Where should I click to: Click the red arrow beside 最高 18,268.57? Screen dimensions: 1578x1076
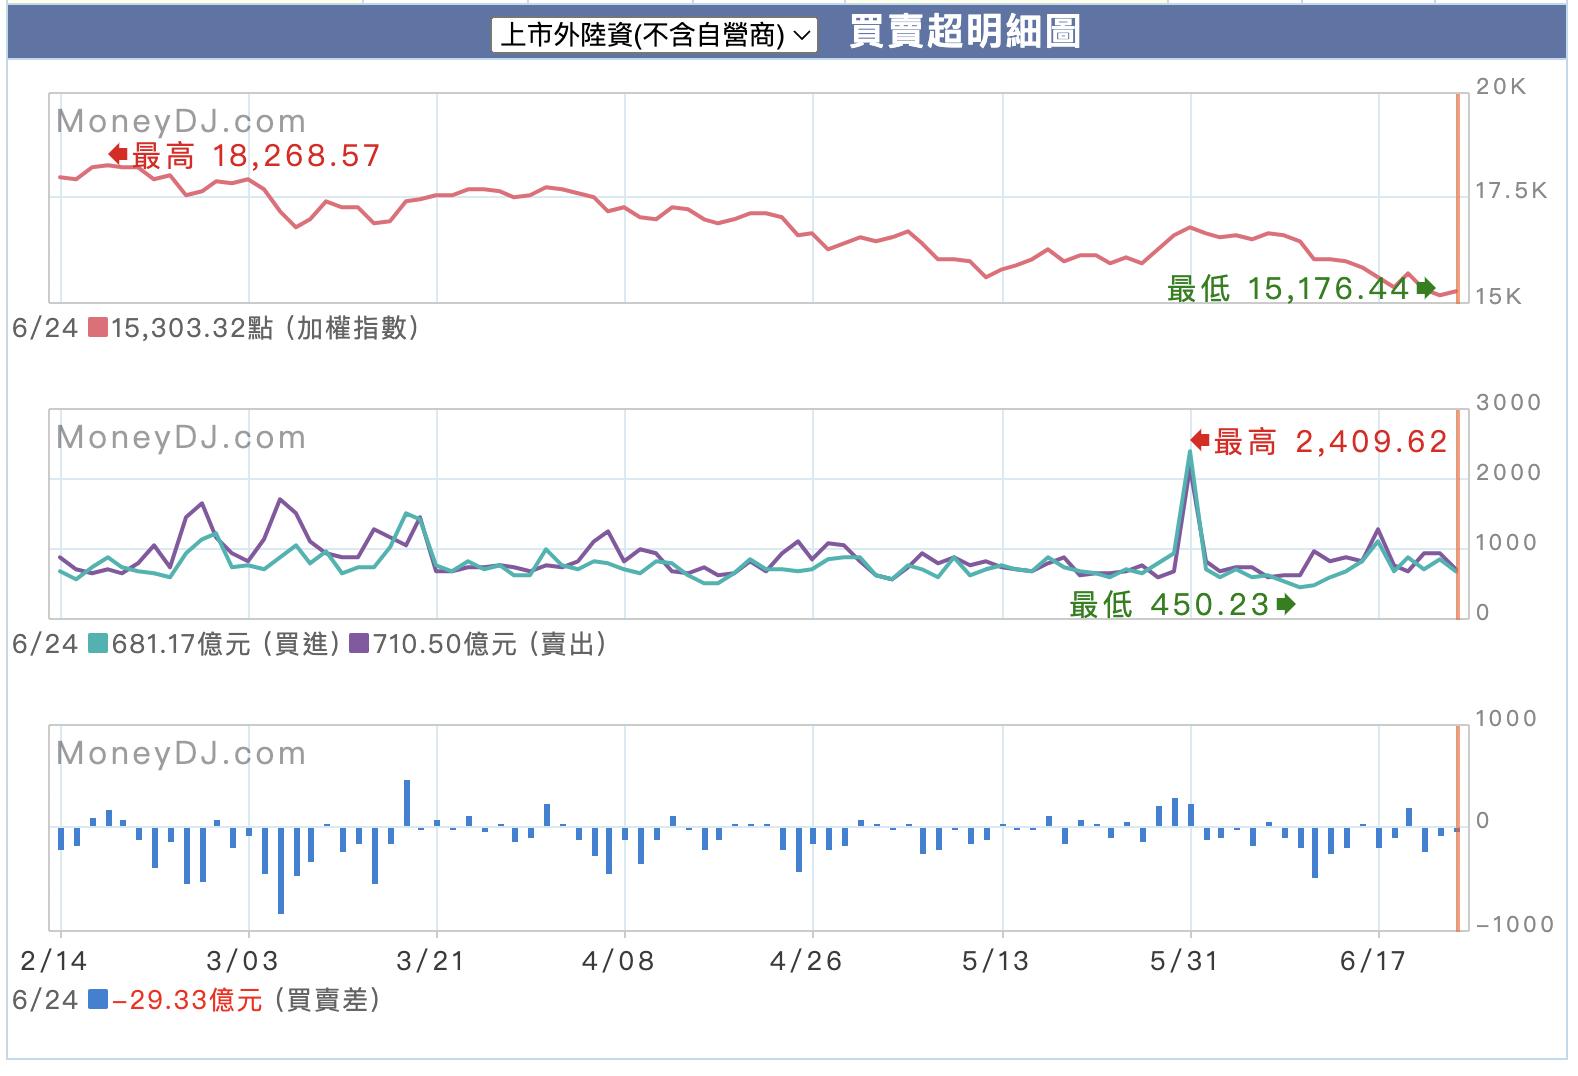(118, 154)
